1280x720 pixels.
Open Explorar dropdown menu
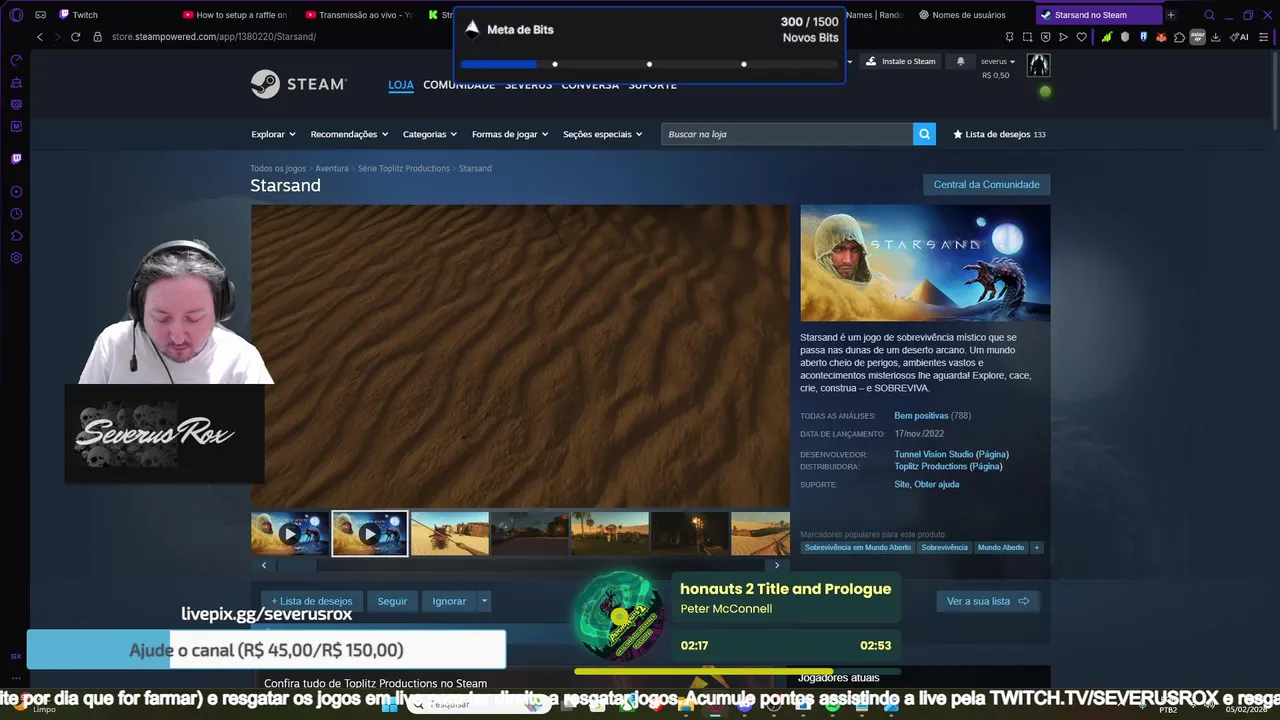[x=273, y=134]
